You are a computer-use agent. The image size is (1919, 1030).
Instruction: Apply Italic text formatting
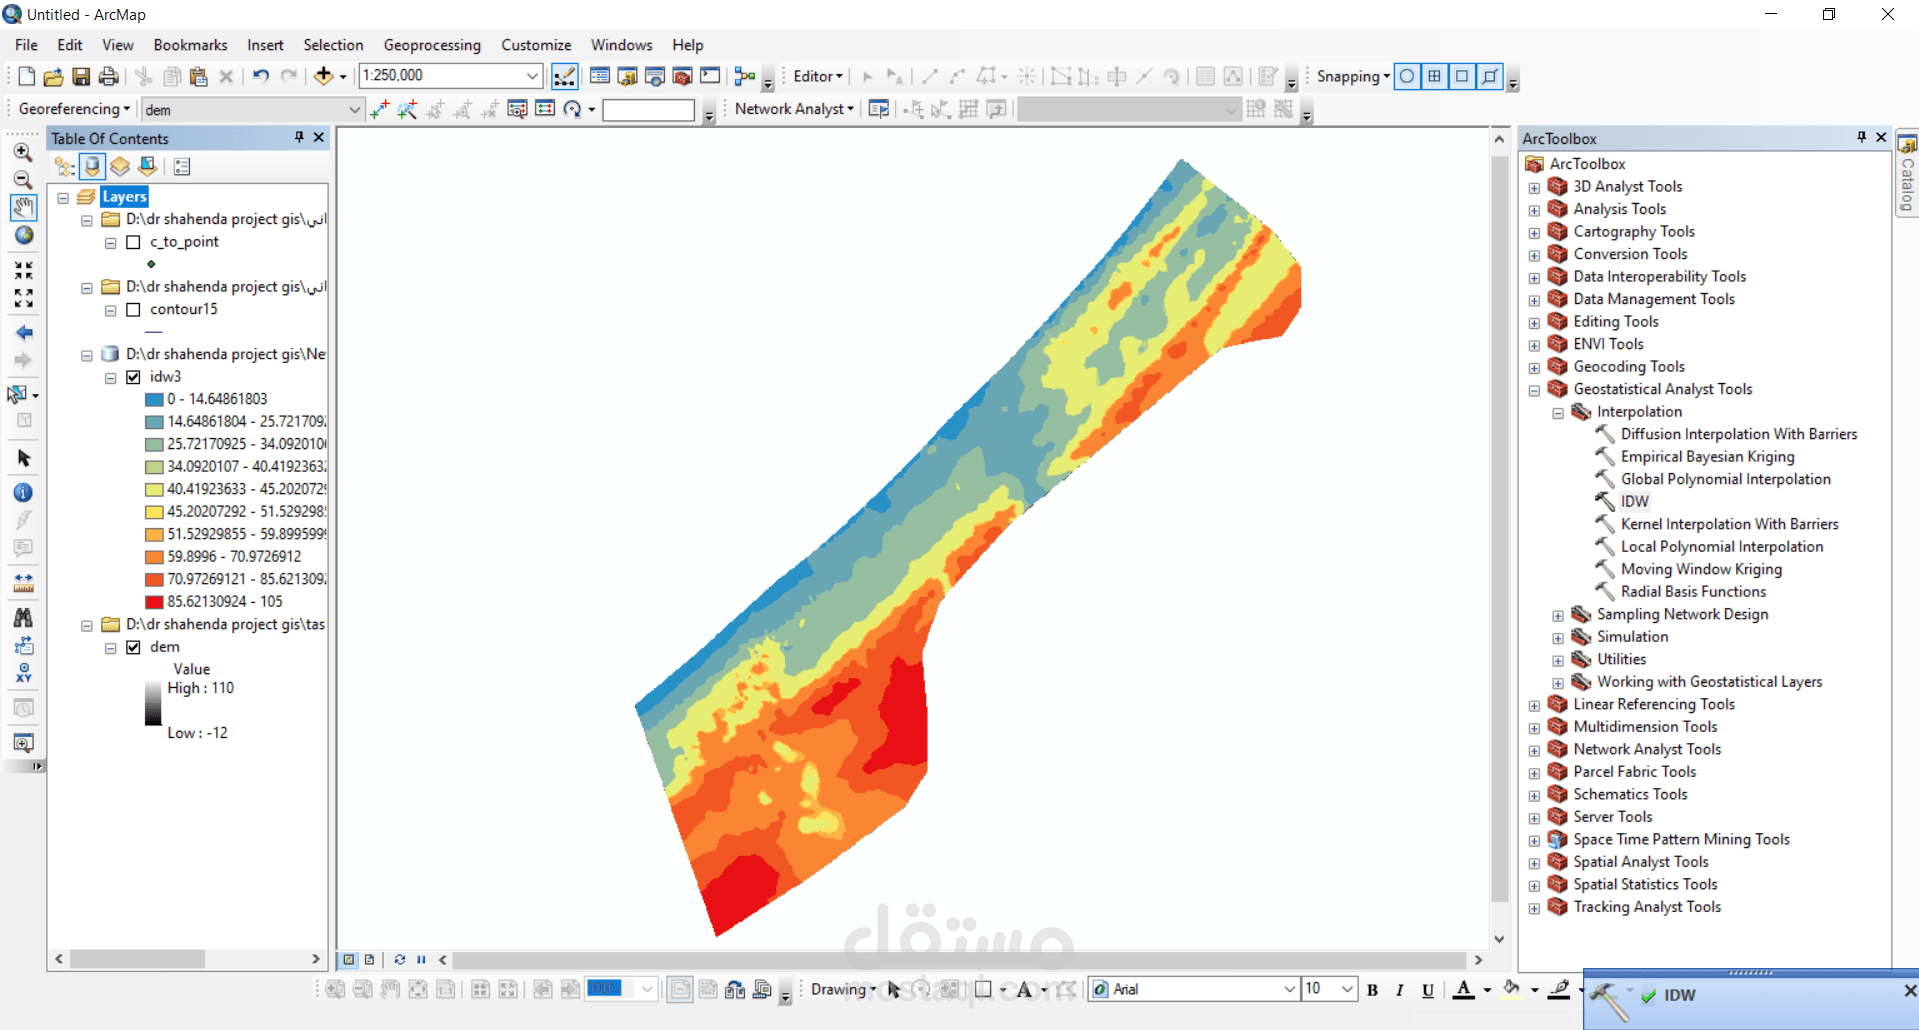[1400, 990]
